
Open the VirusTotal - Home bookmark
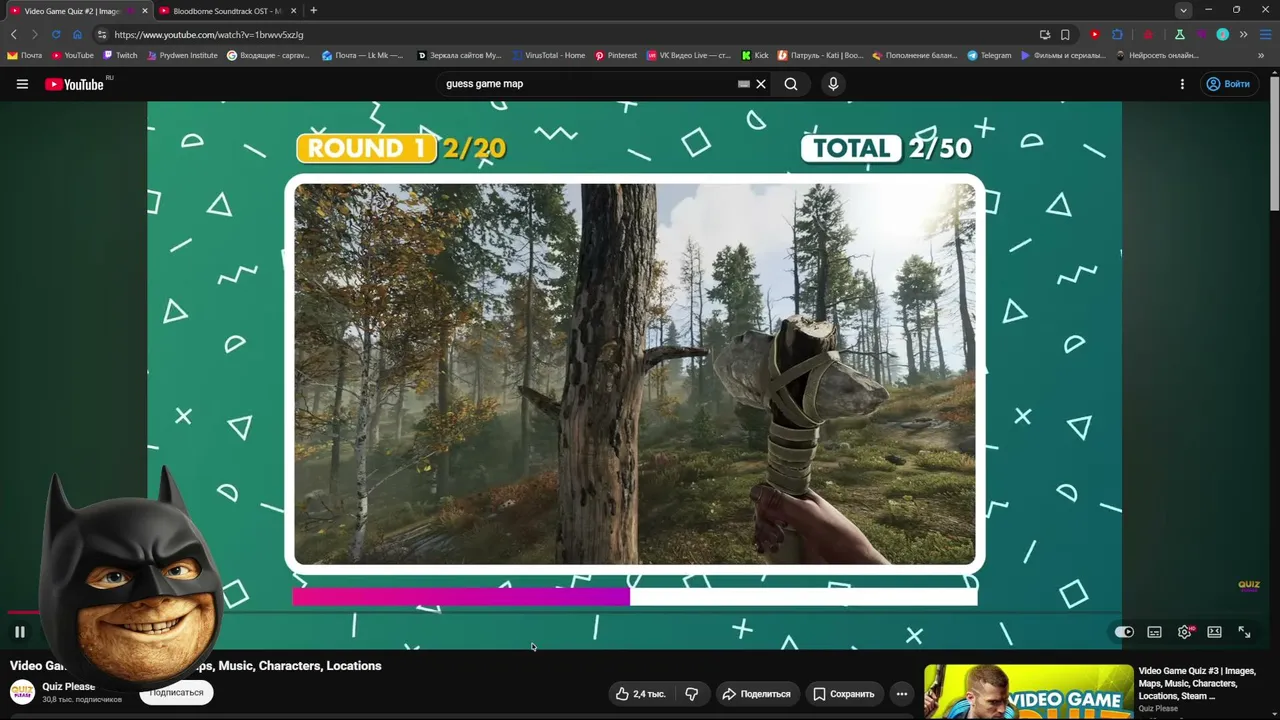point(548,56)
